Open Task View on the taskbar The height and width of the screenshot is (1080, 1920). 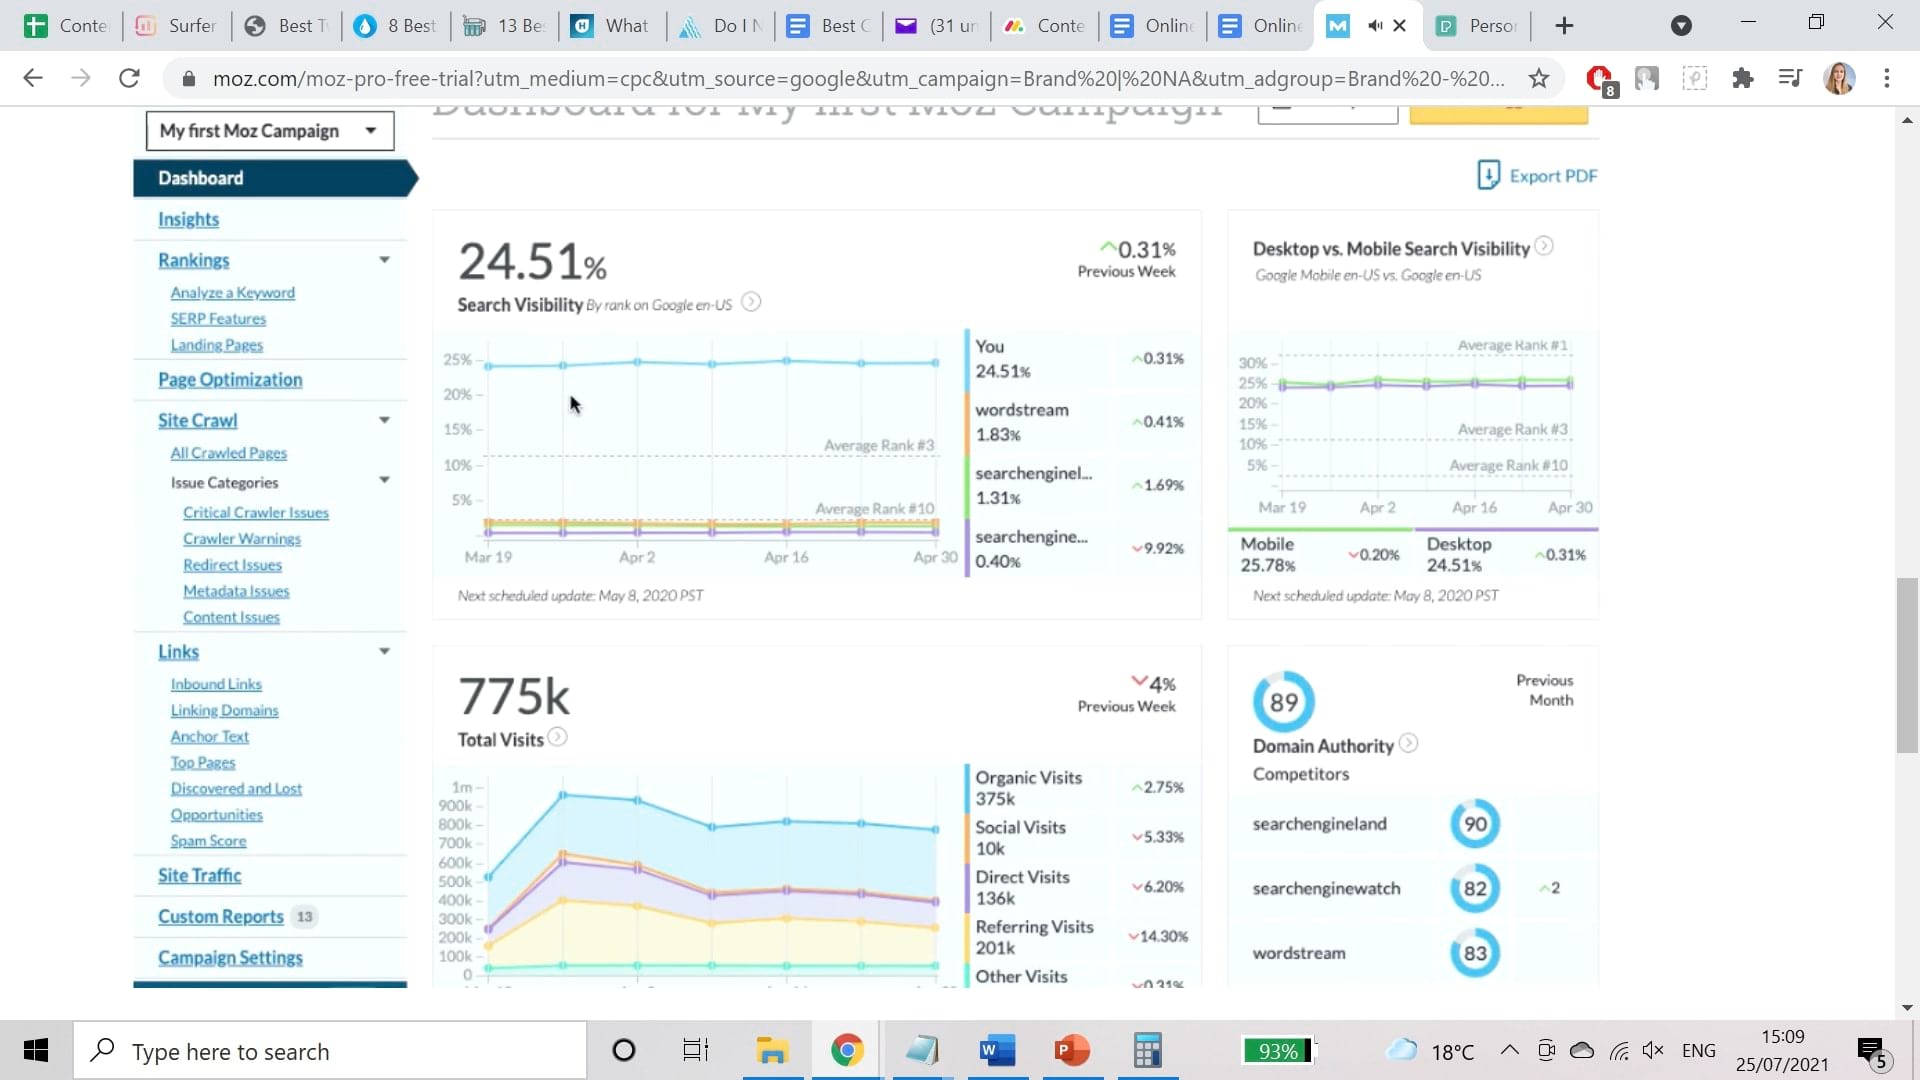tap(696, 1051)
